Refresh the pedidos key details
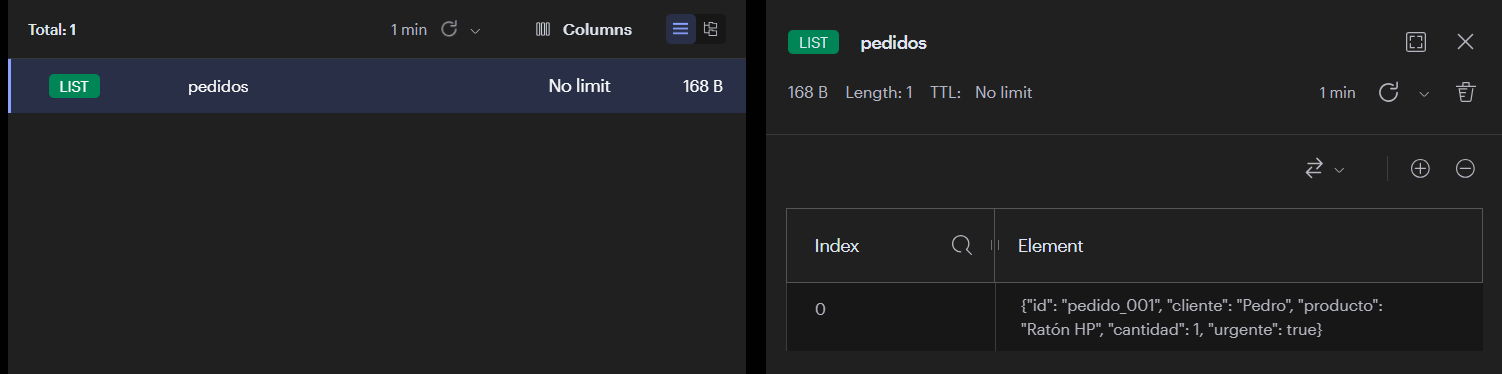1502x374 pixels. (x=1388, y=92)
